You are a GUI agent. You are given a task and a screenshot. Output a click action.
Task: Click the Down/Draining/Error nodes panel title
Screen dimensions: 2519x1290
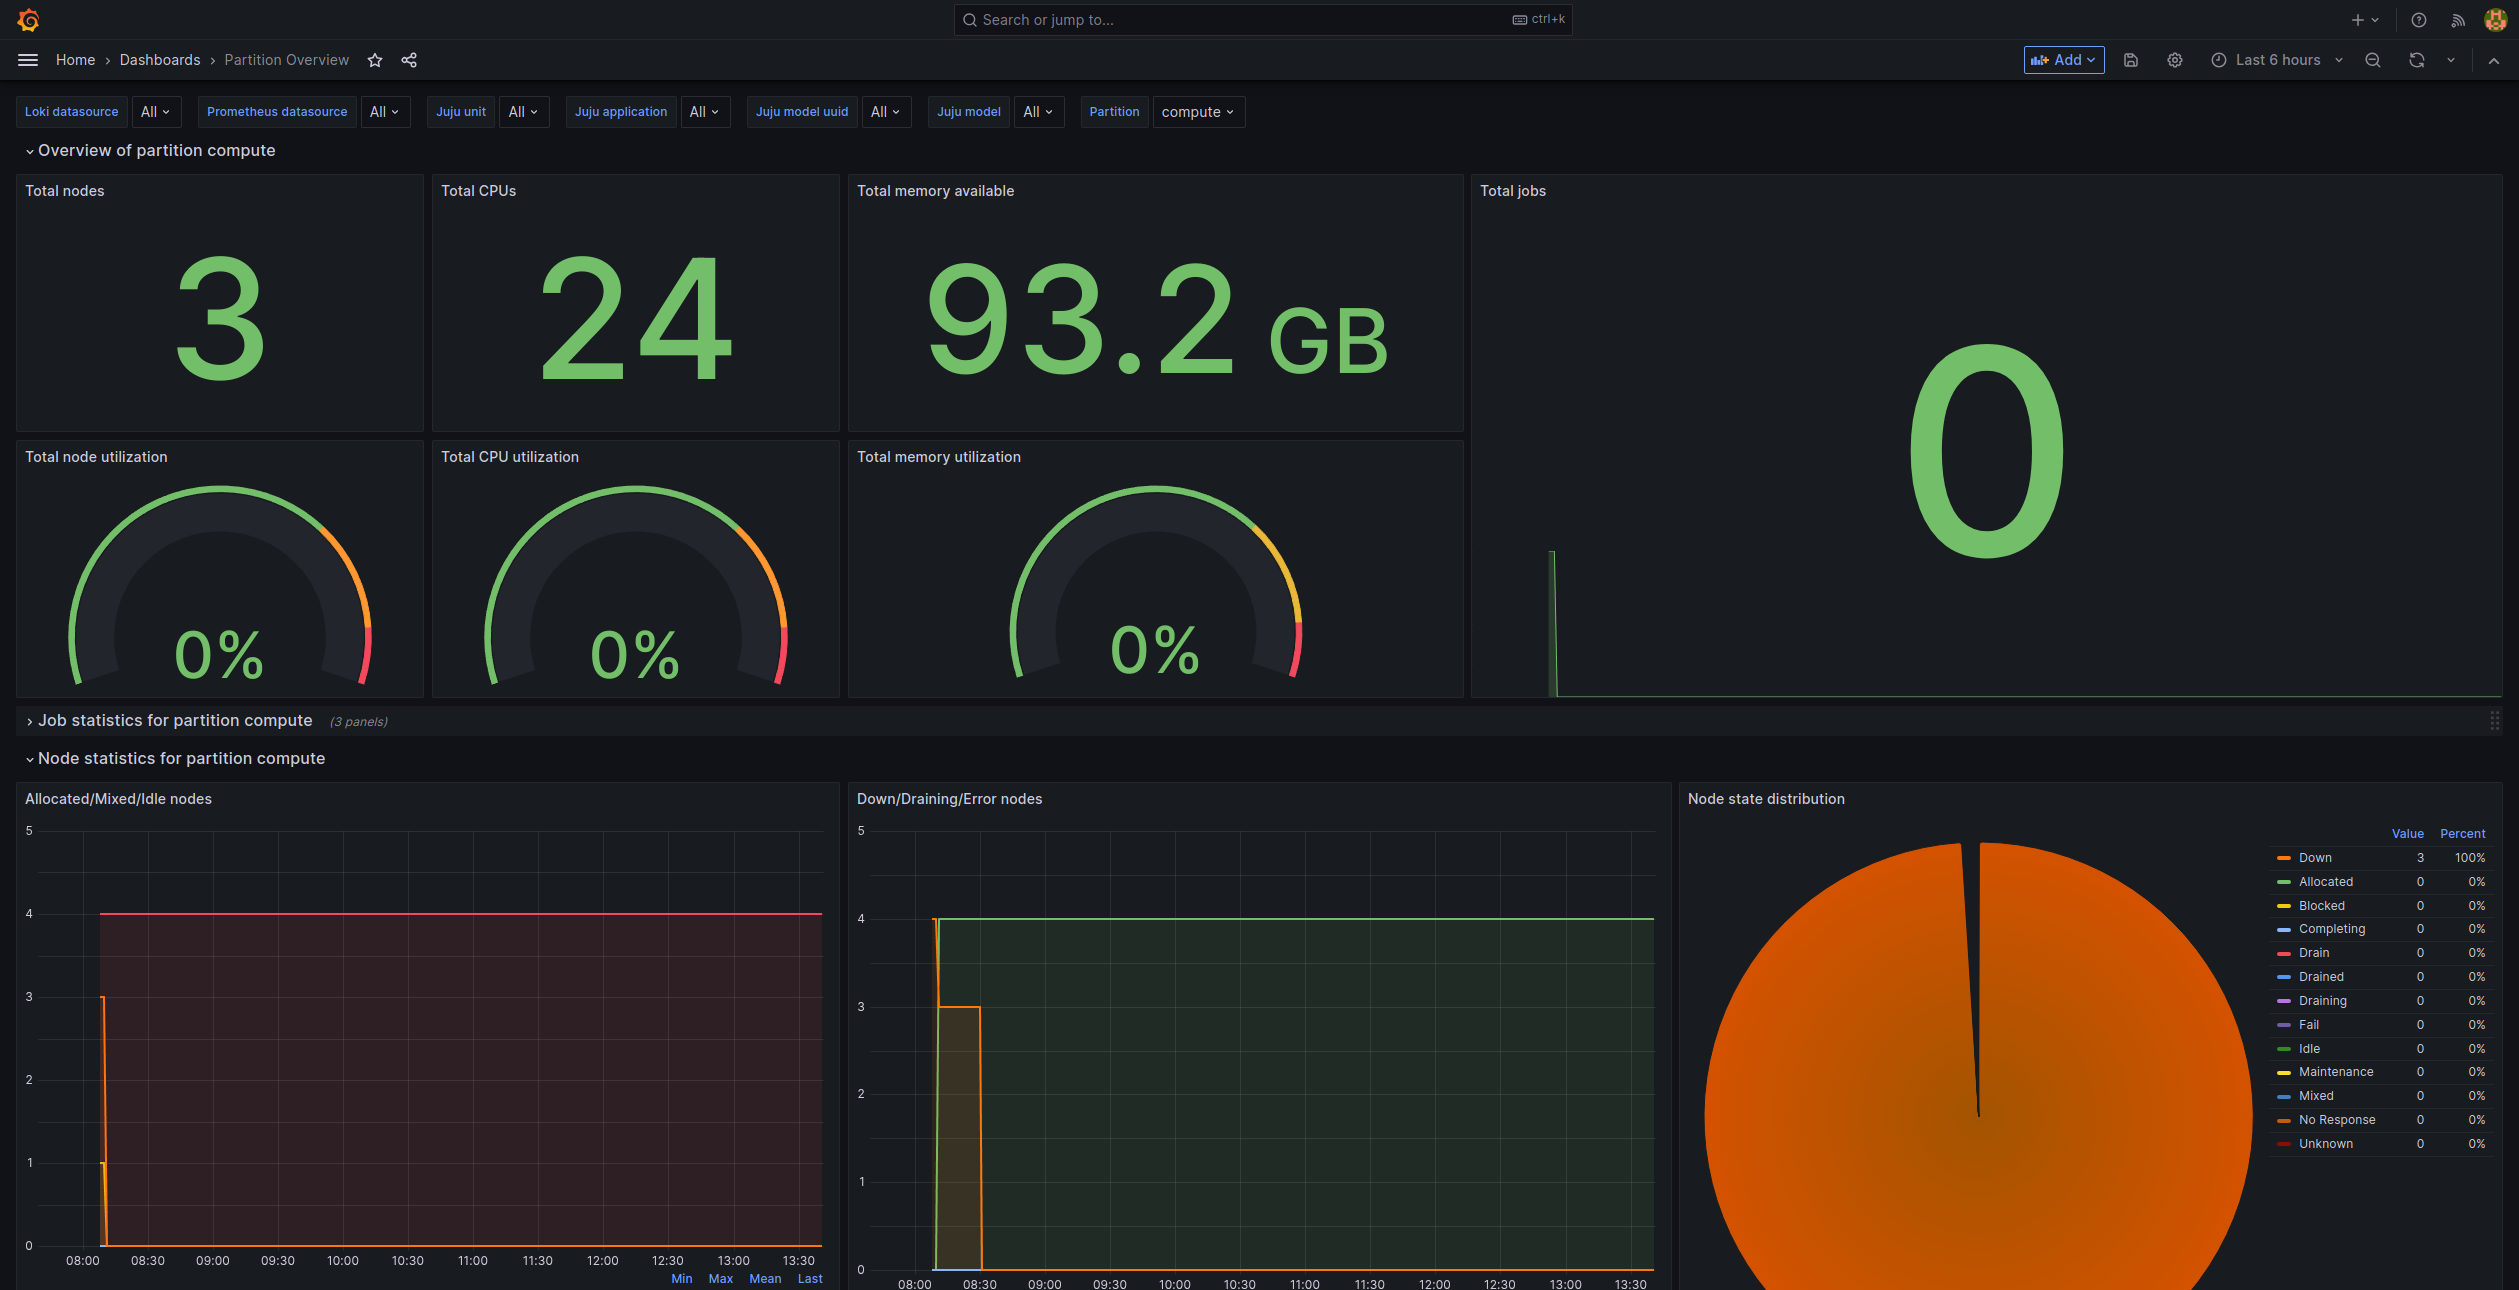949,799
